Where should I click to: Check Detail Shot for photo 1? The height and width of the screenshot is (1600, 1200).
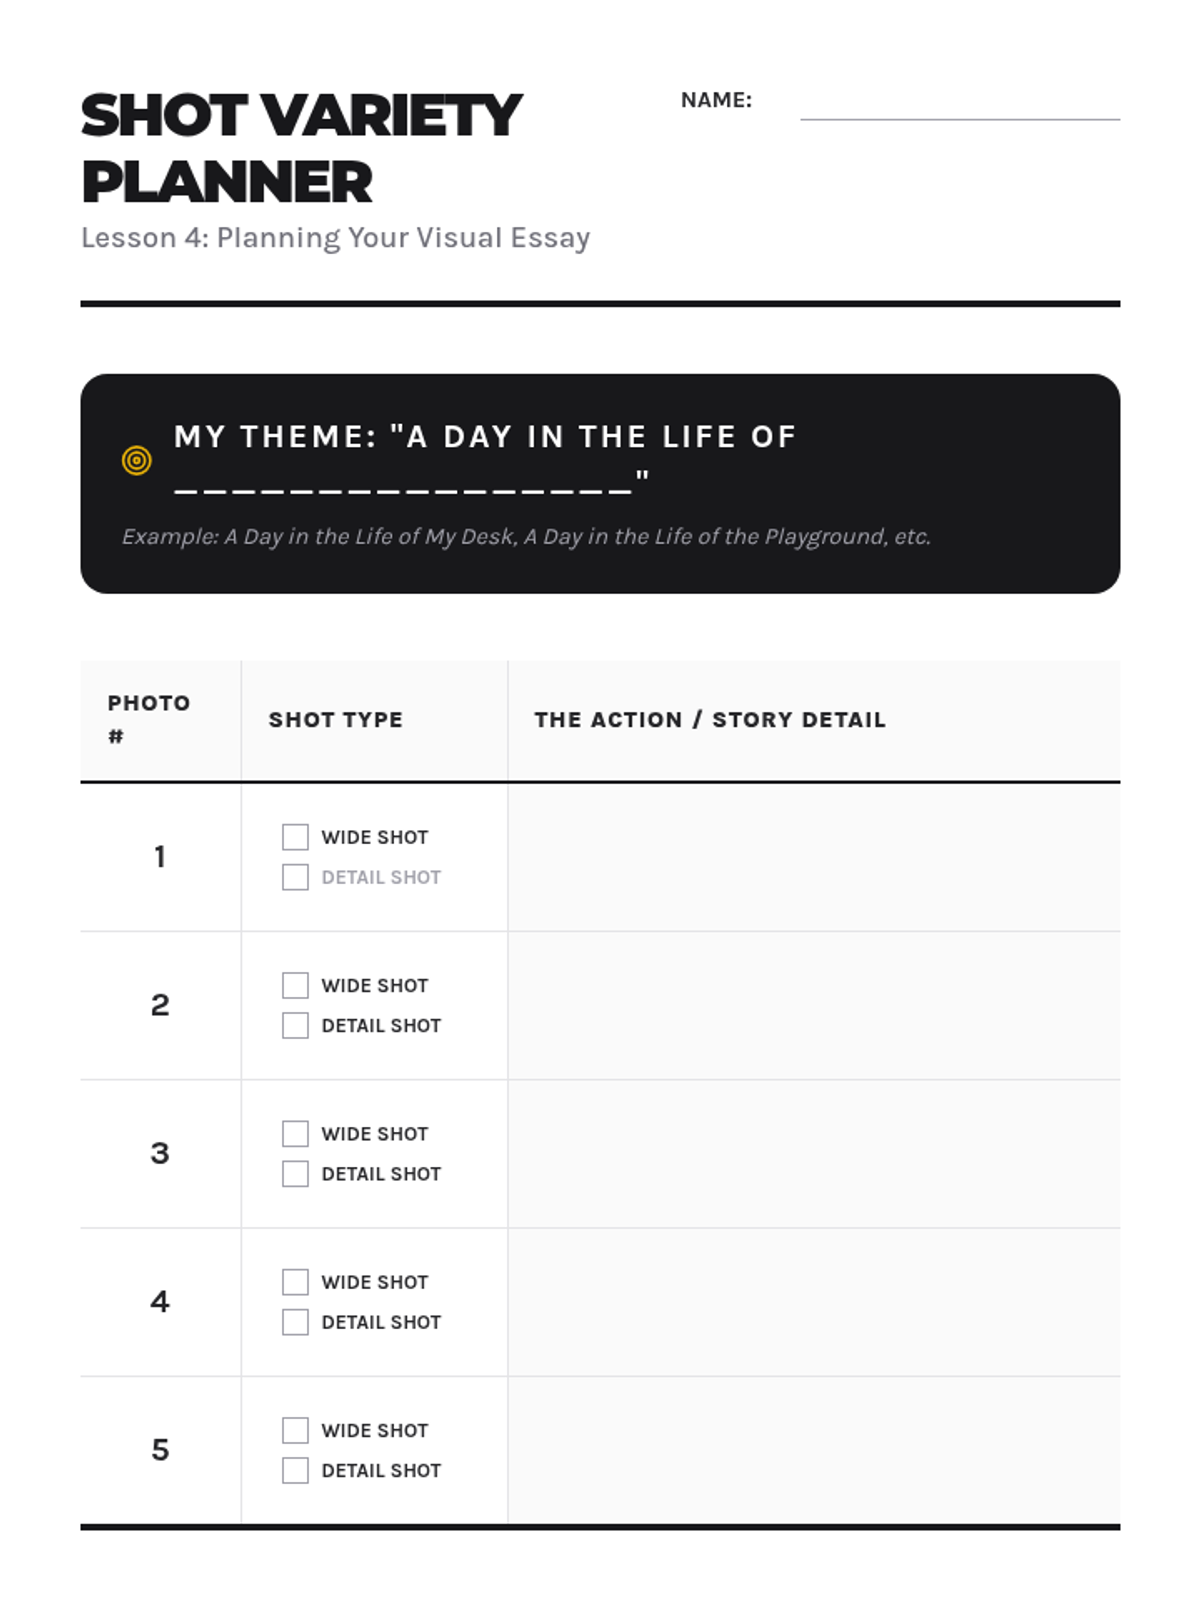tap(295, 877)
